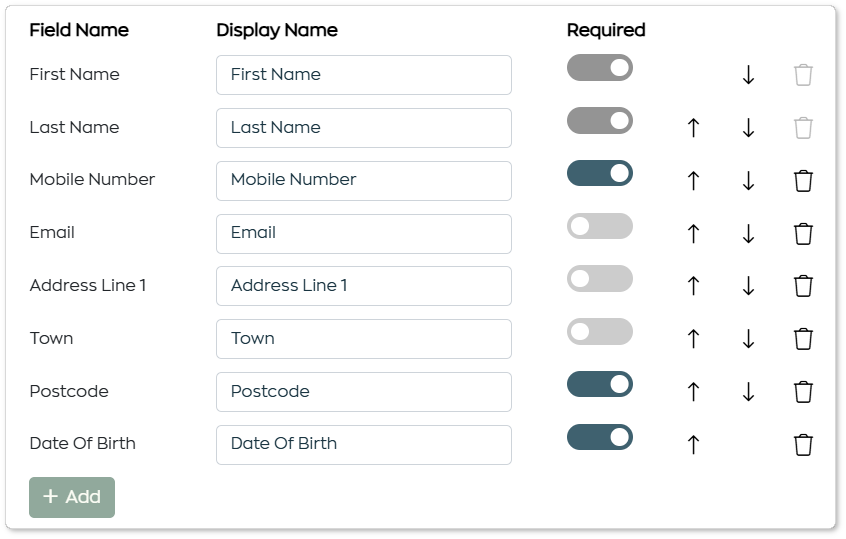
Task: Move Address Line 1 field up
Action: 693,286
